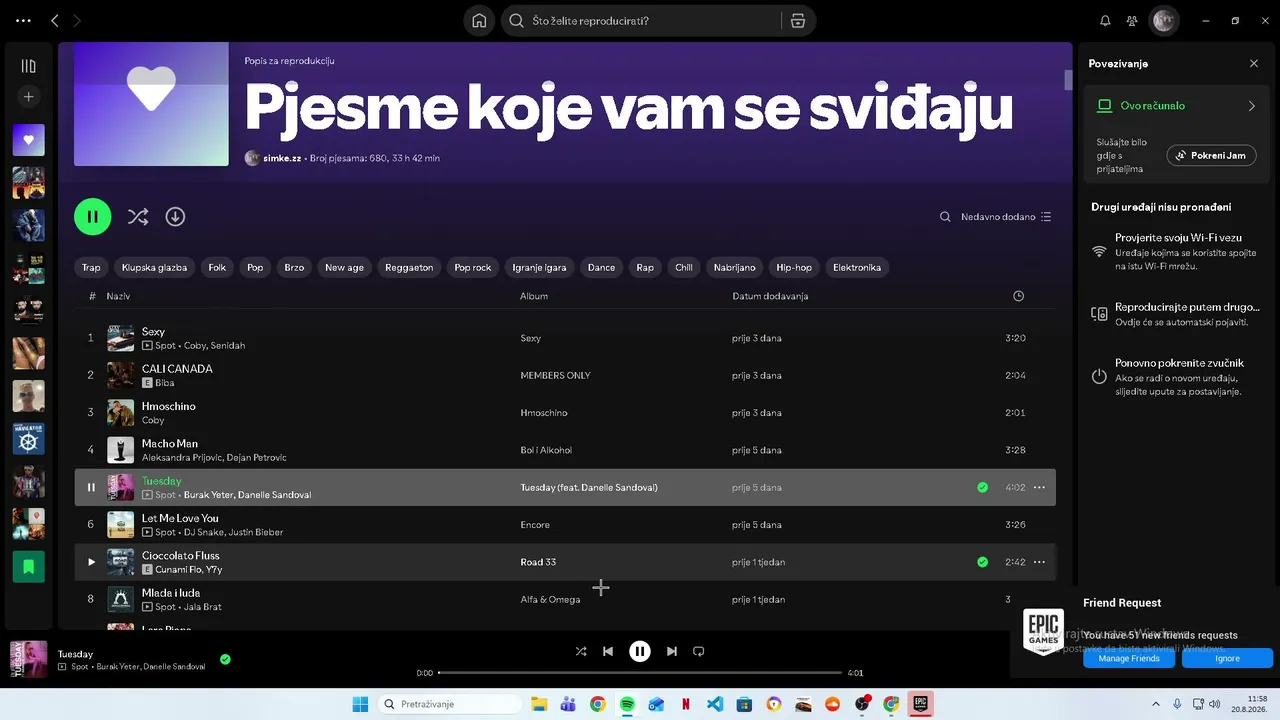Image resolution: width=1280 pixels, height=720 pixels.
Task: Open simke.zz profile link
Action: tap(282, 158)
